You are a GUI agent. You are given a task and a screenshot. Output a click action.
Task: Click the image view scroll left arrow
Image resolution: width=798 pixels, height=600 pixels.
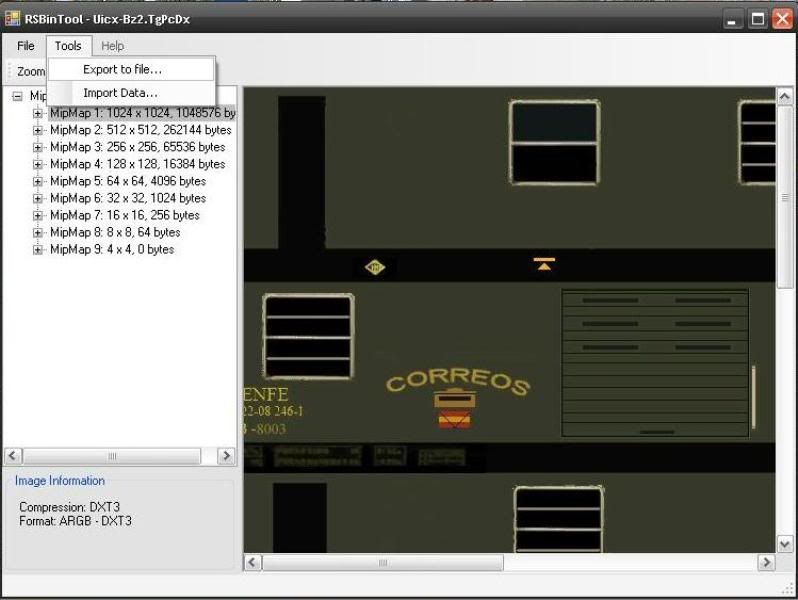pyautogui.click(x=252, y=562)
